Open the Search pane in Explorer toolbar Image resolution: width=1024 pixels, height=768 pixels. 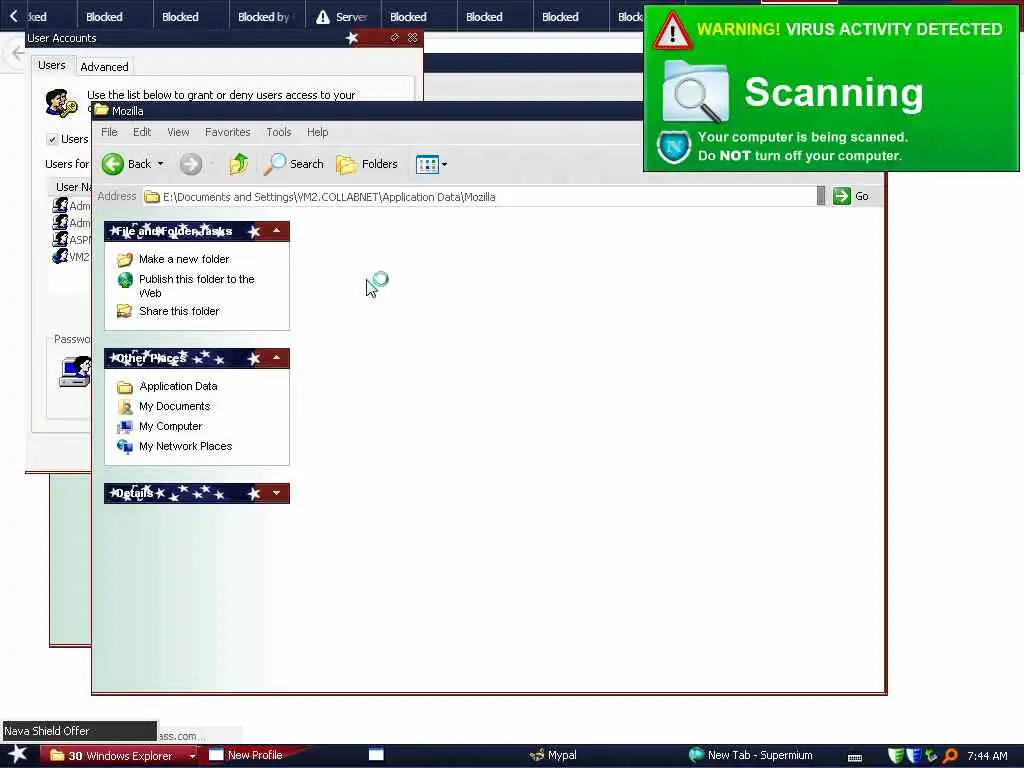coord(293,164)
